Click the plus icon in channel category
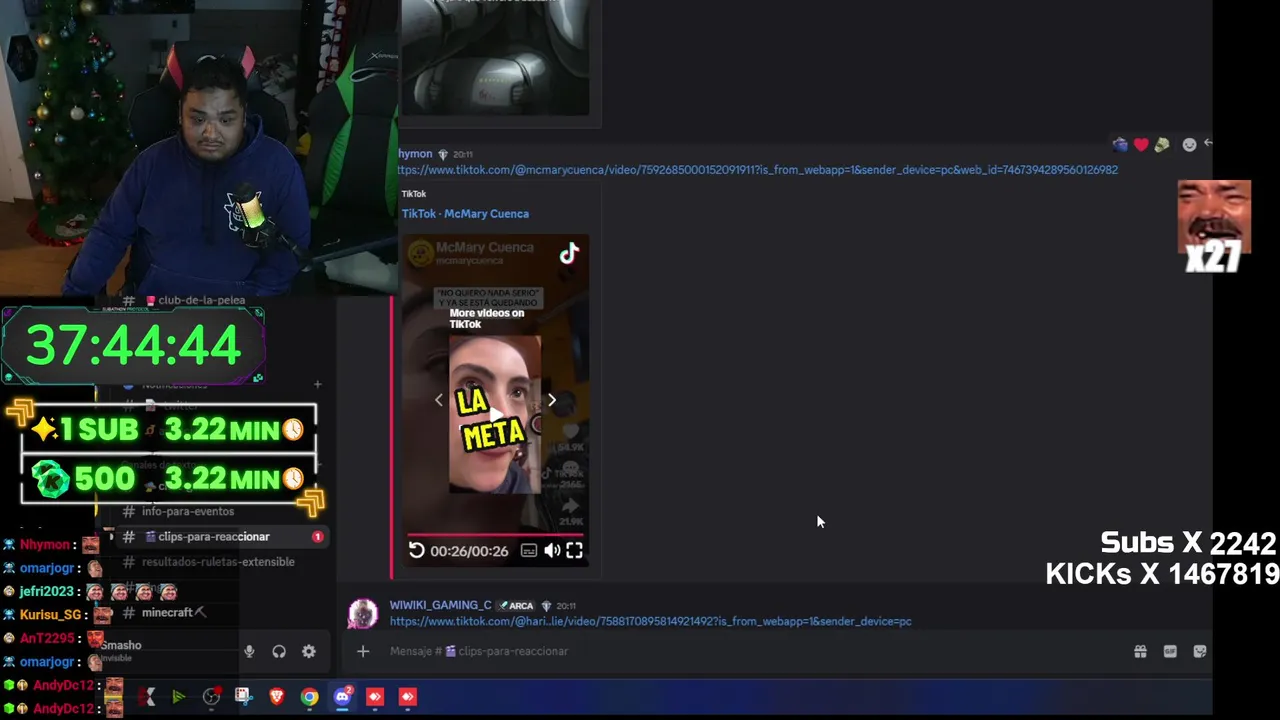Viewport: 1280px width, 720px height. point(317,384)
